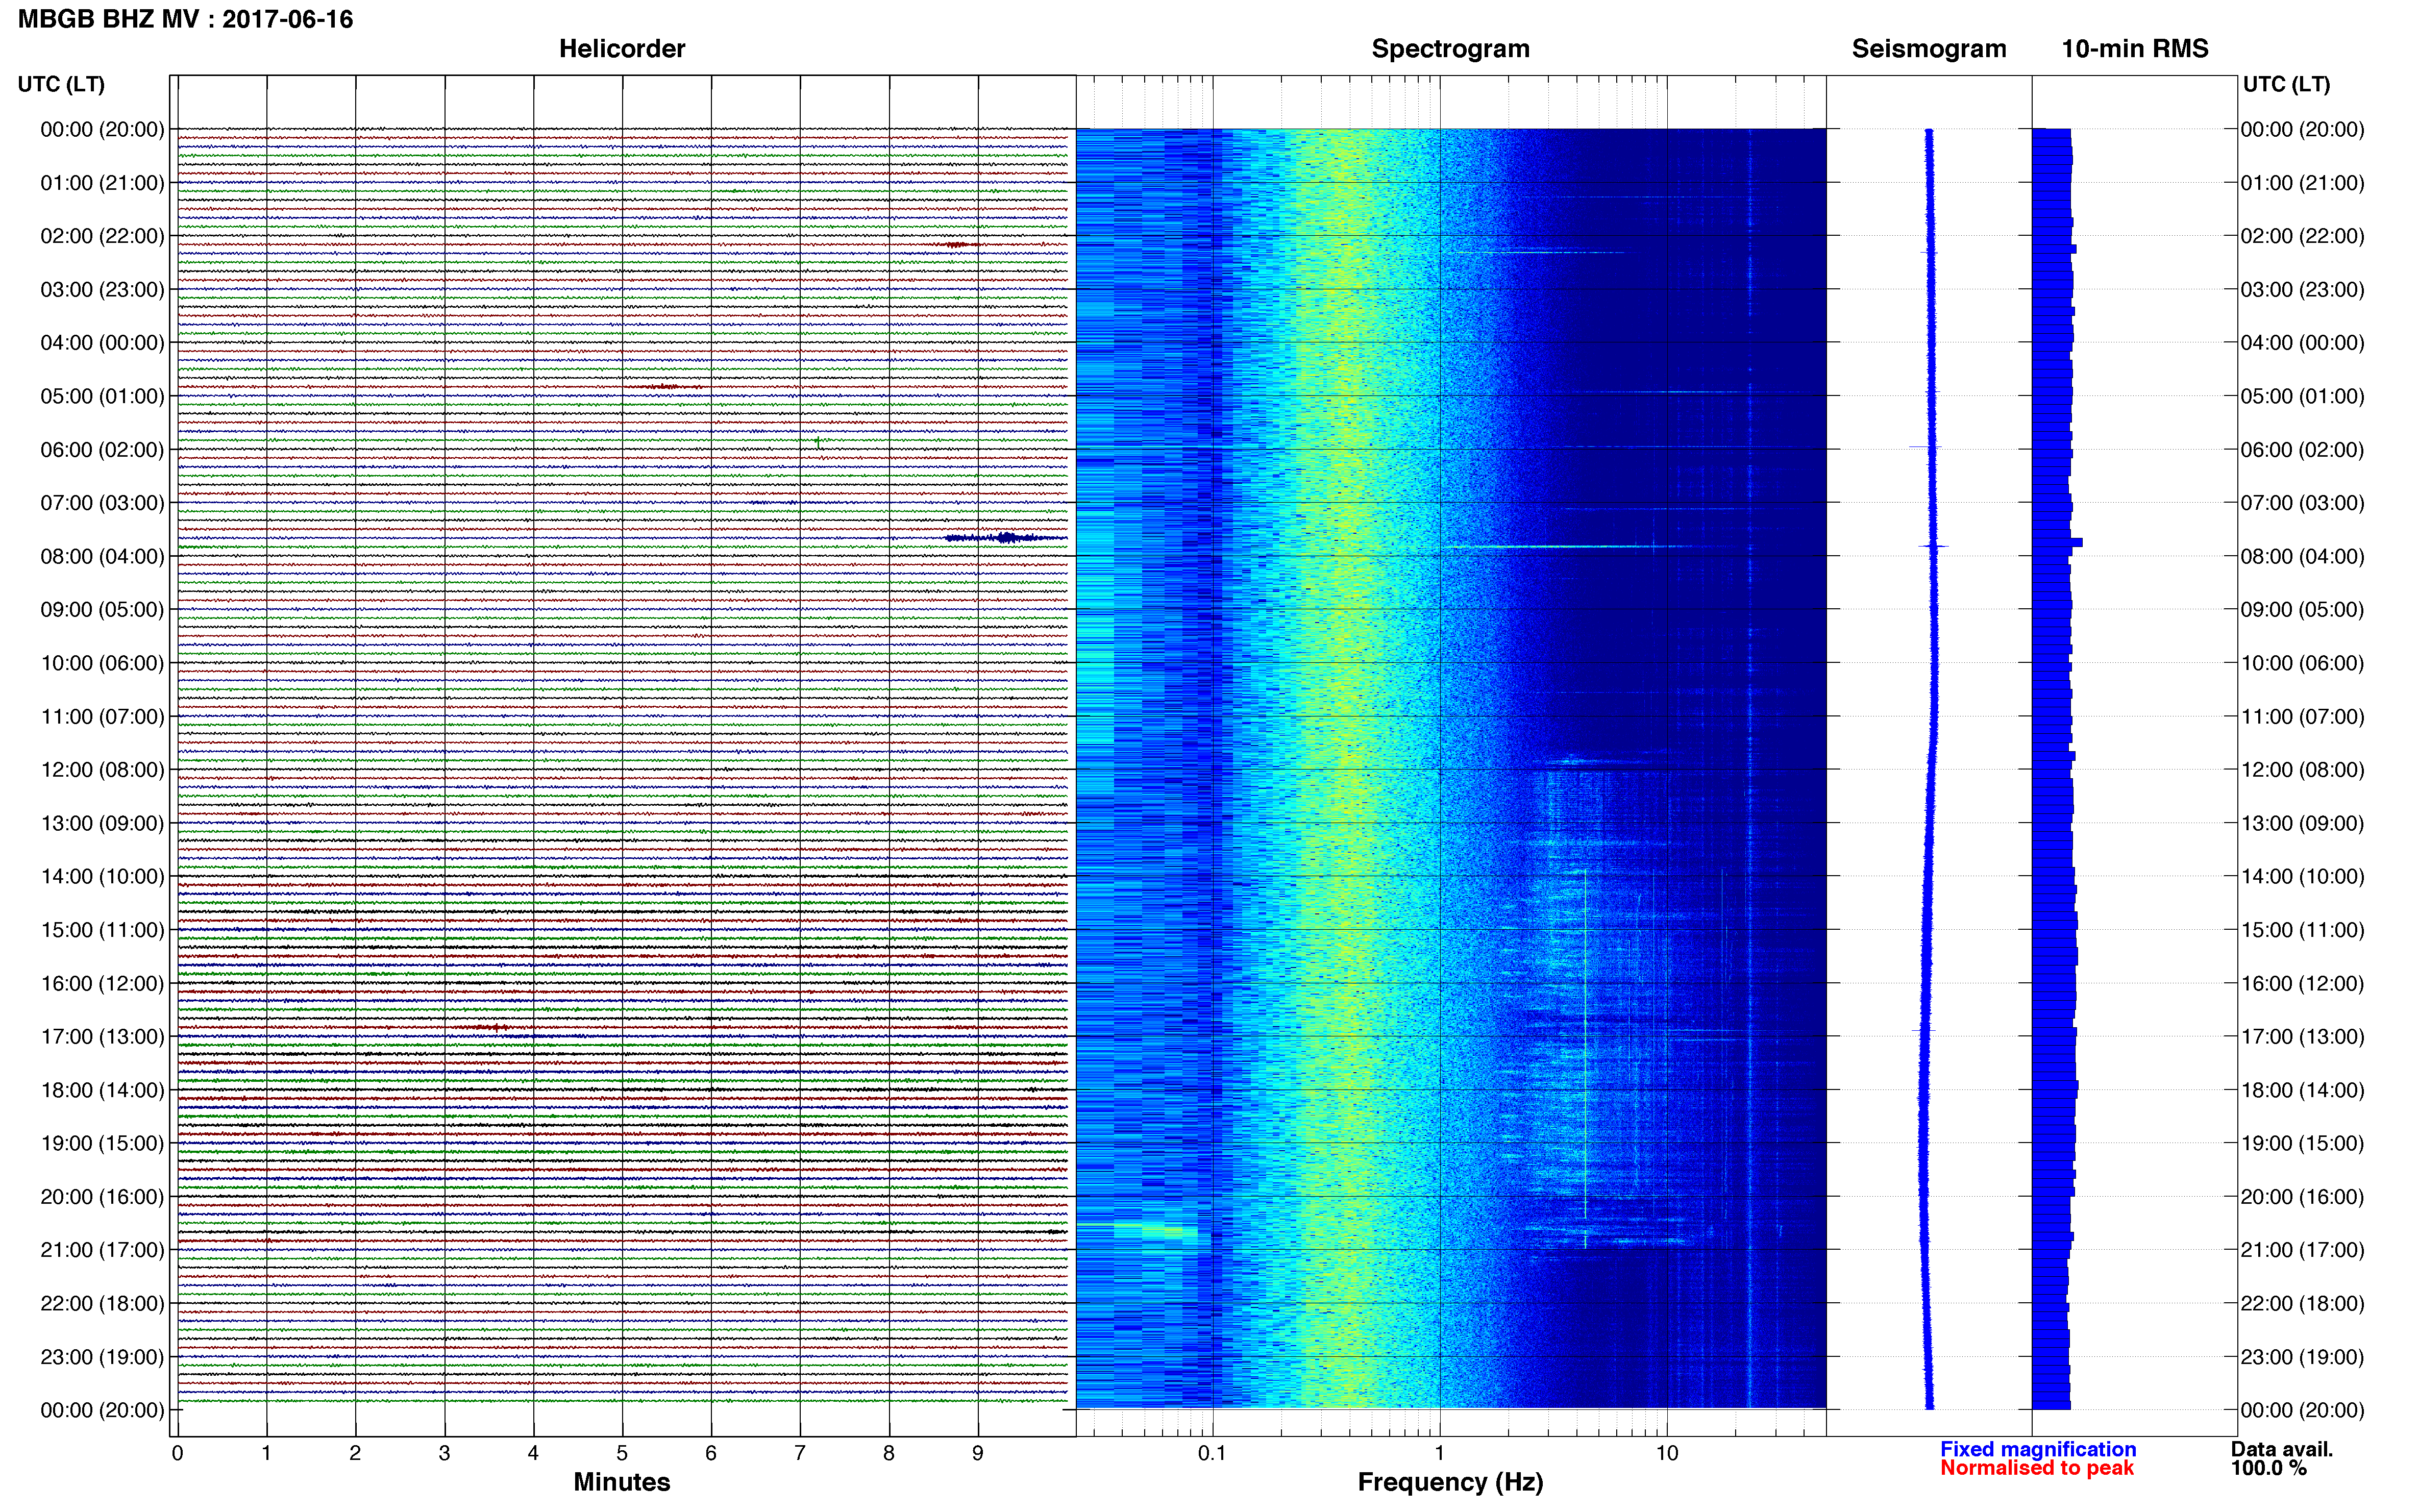Click the '7' tick label on the Minutes axis

point(800,1453)
